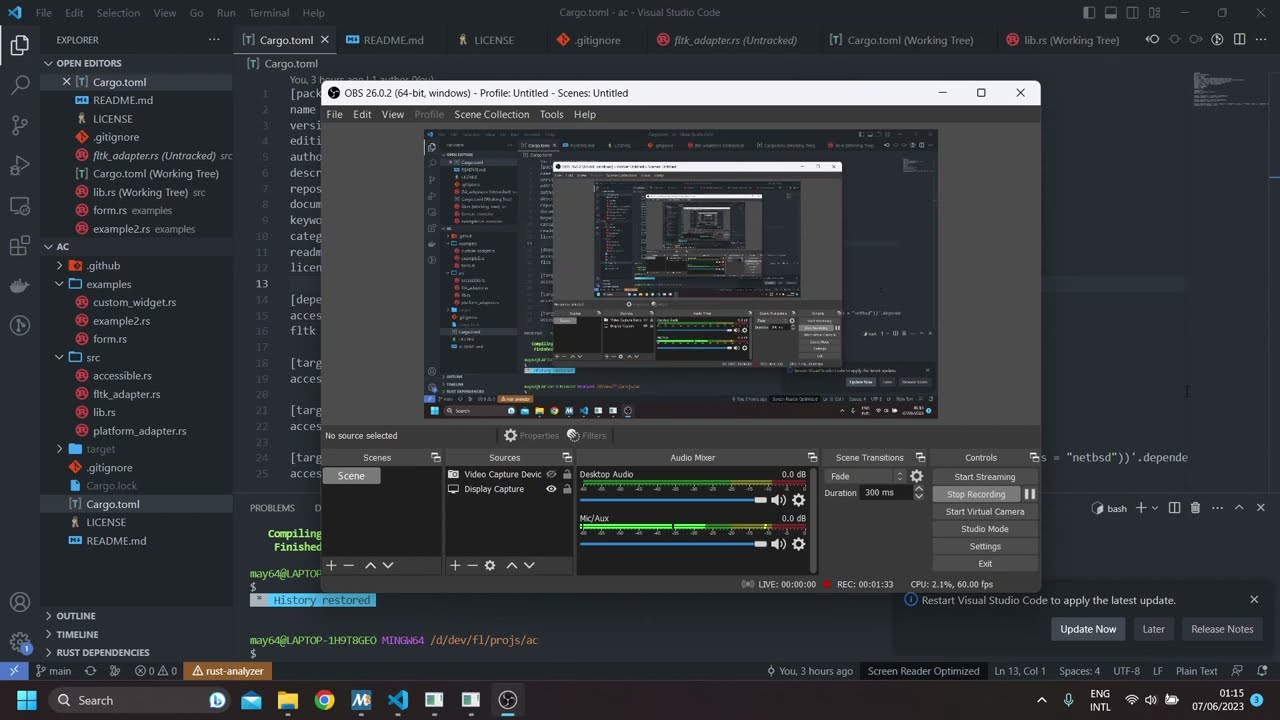Screen dimensions: 1280x720
Task: Click Start Streaming button
Action: tap(985, 477)
